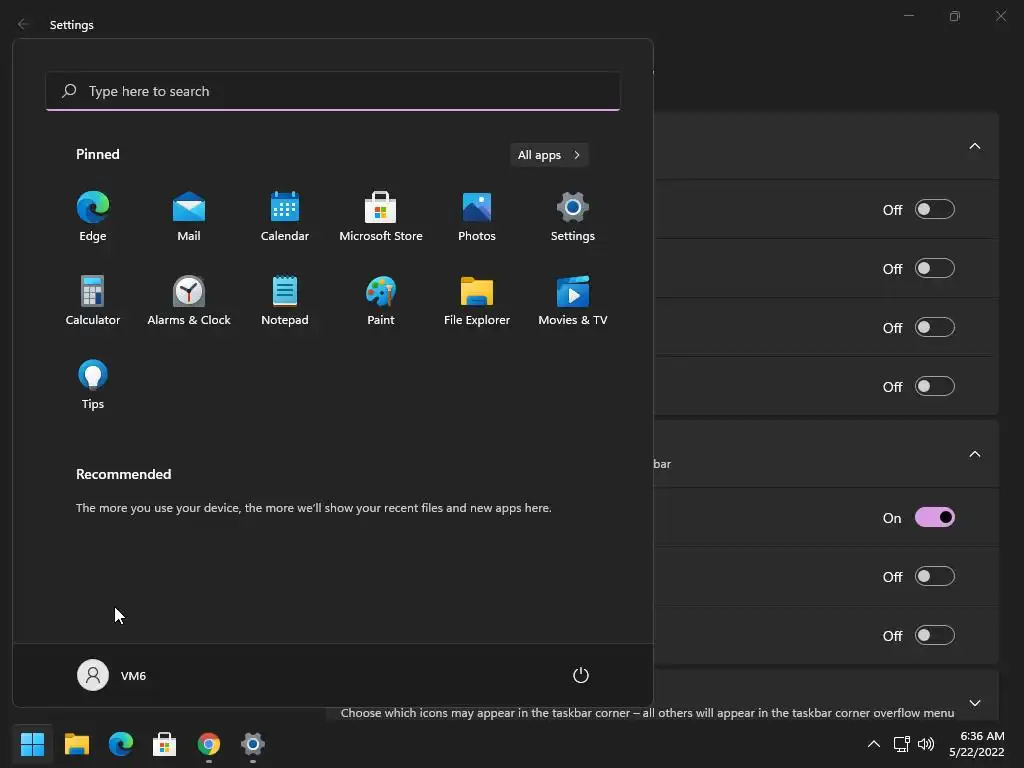Click the power button in Start menu

581,675
